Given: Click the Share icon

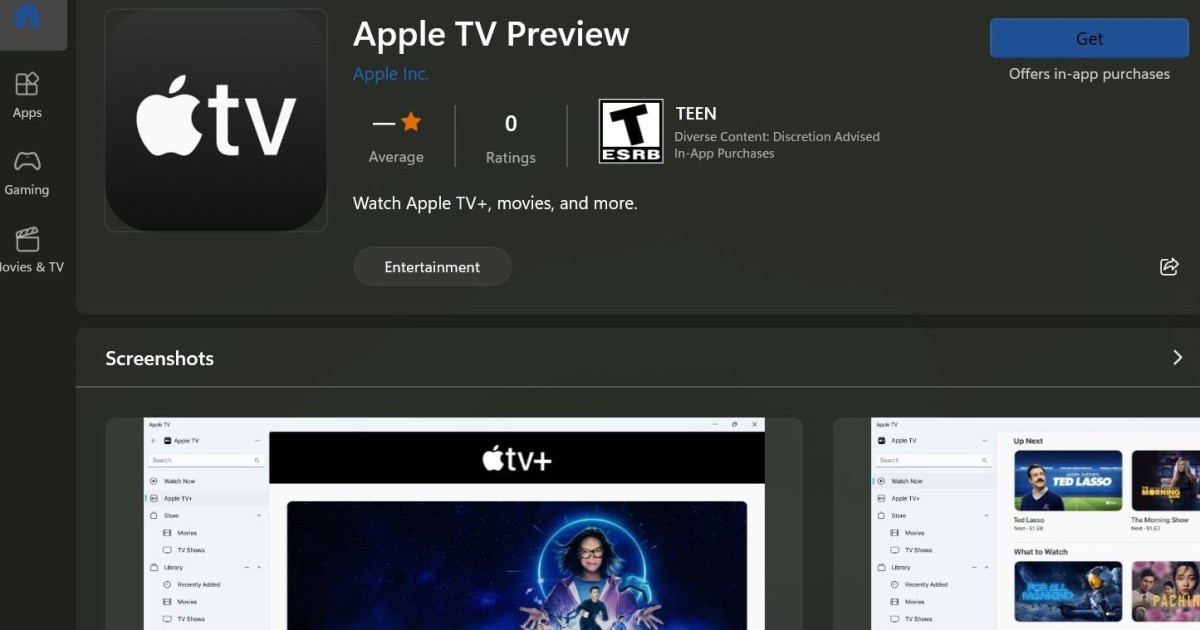Looking at the screenshot, I should click(1168, 266).
